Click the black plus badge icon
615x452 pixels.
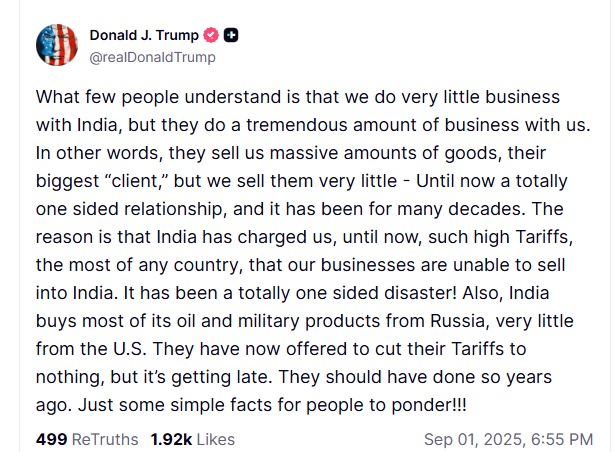pyautogui.click(x=232, y=36)
